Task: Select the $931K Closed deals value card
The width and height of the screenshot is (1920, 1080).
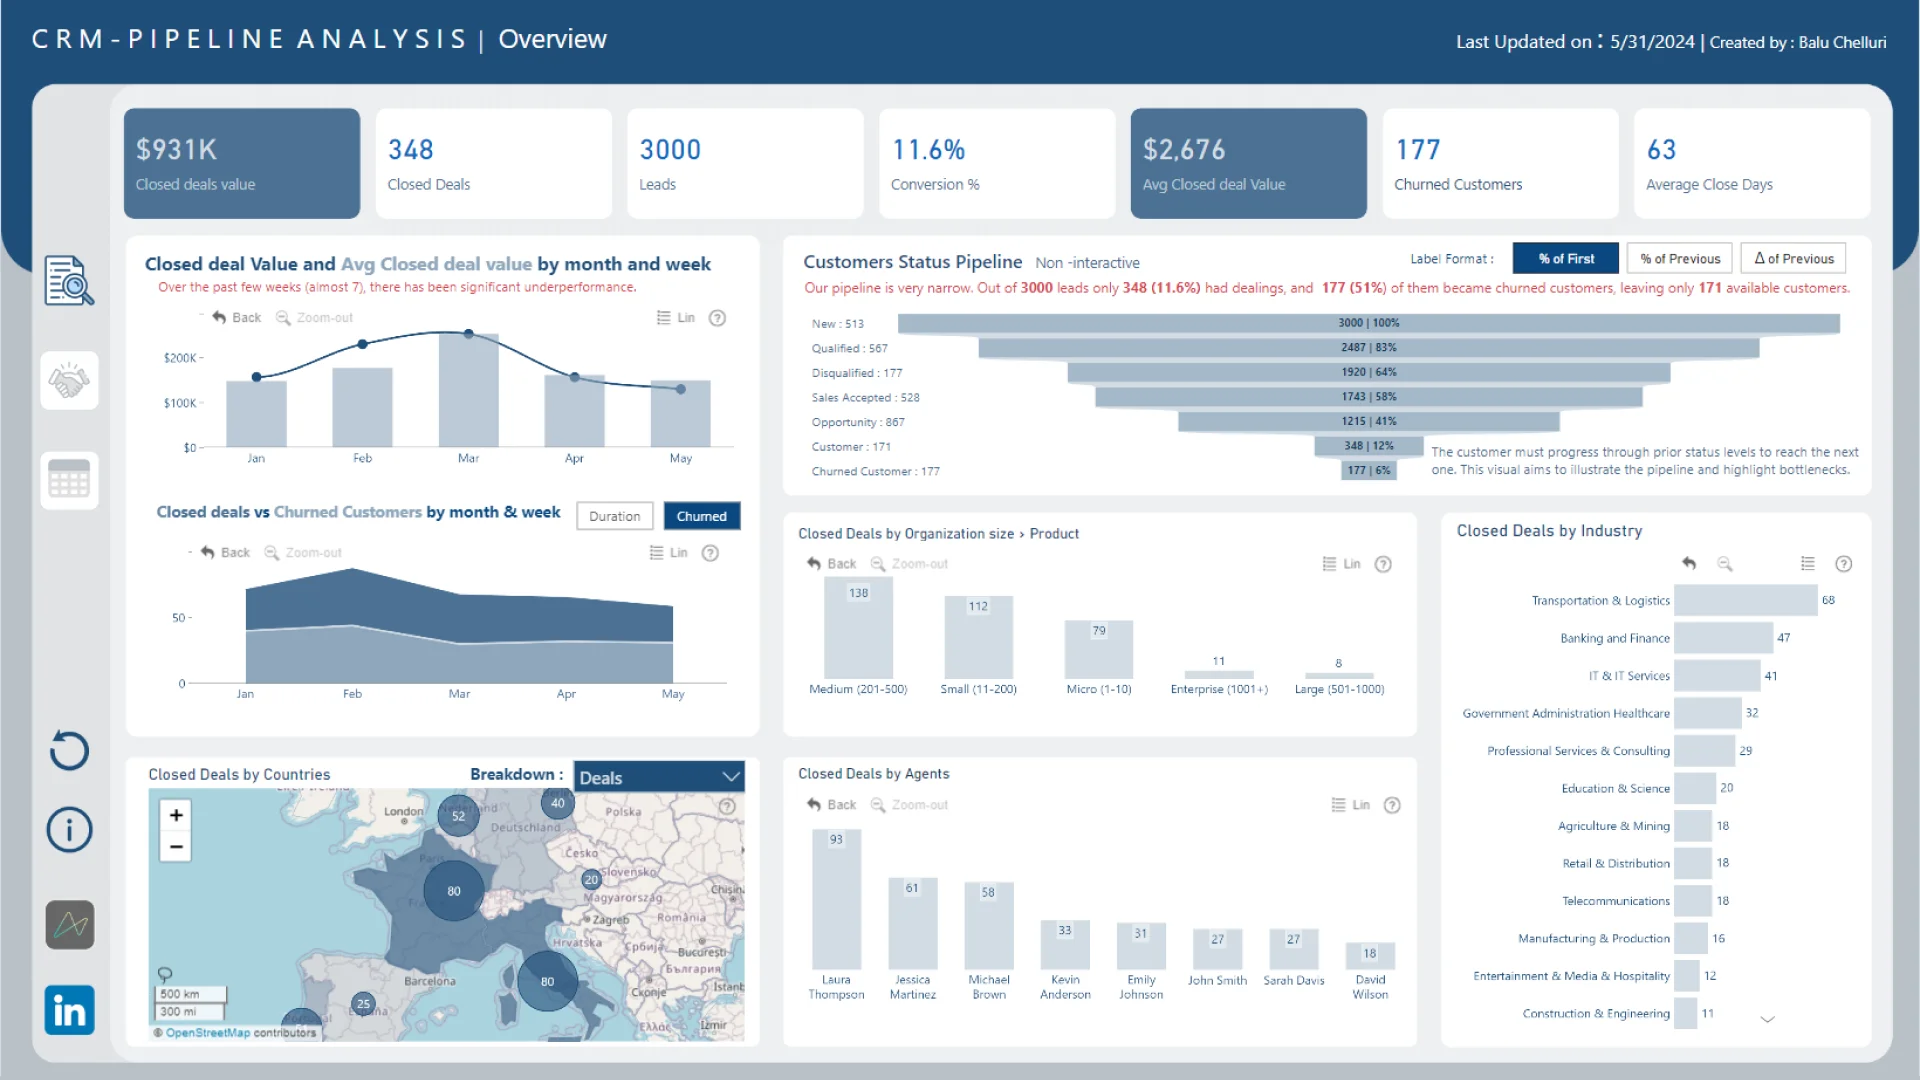Action: pos(242,163)
